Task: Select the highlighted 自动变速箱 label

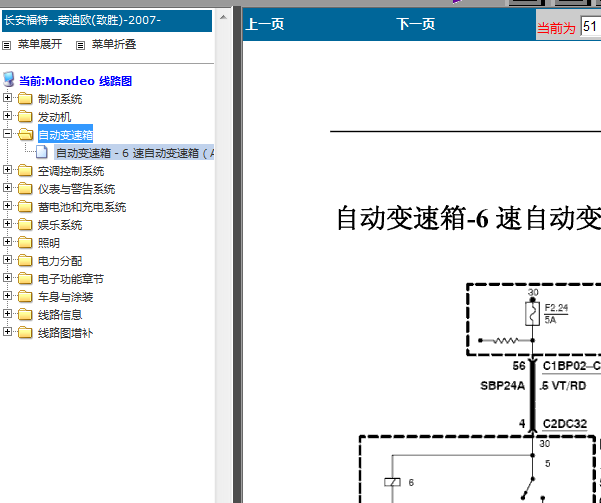Action: click(x=66, y=135)
